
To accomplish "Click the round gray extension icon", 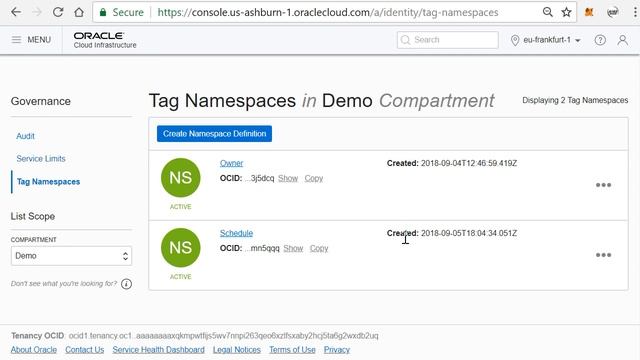I will pos(613,12).
